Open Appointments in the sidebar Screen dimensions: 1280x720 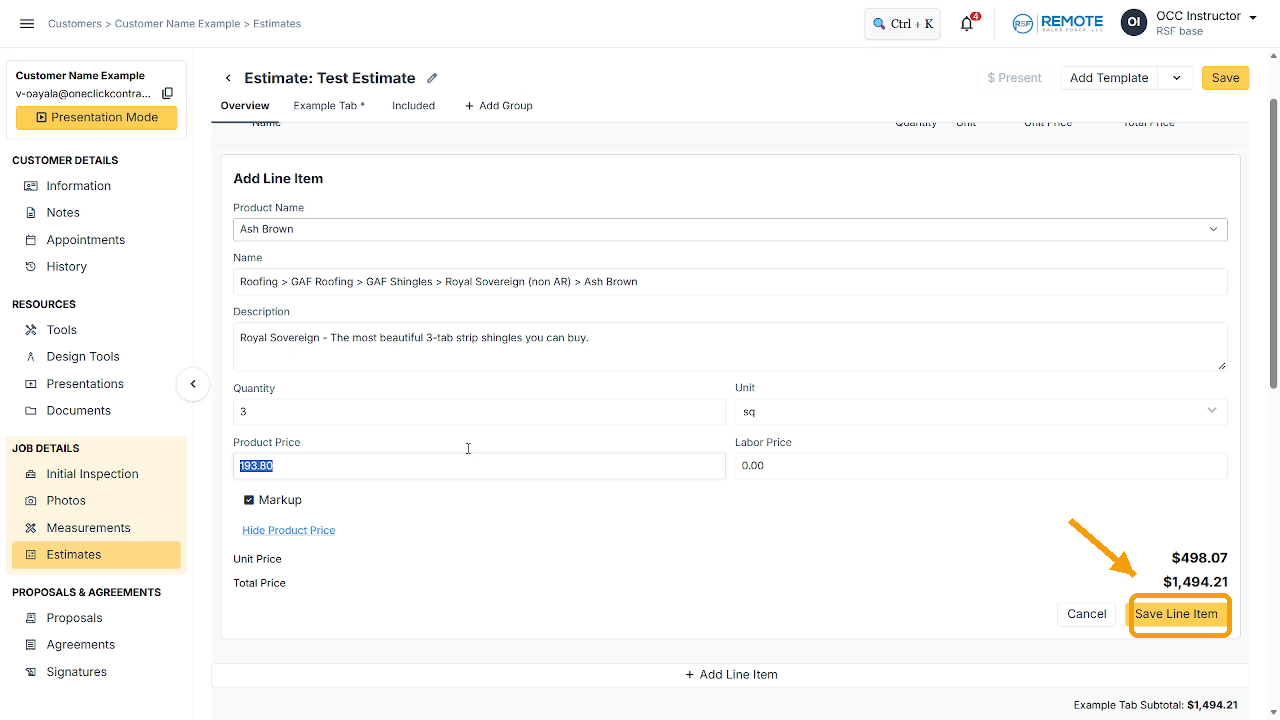coord(86,240)
